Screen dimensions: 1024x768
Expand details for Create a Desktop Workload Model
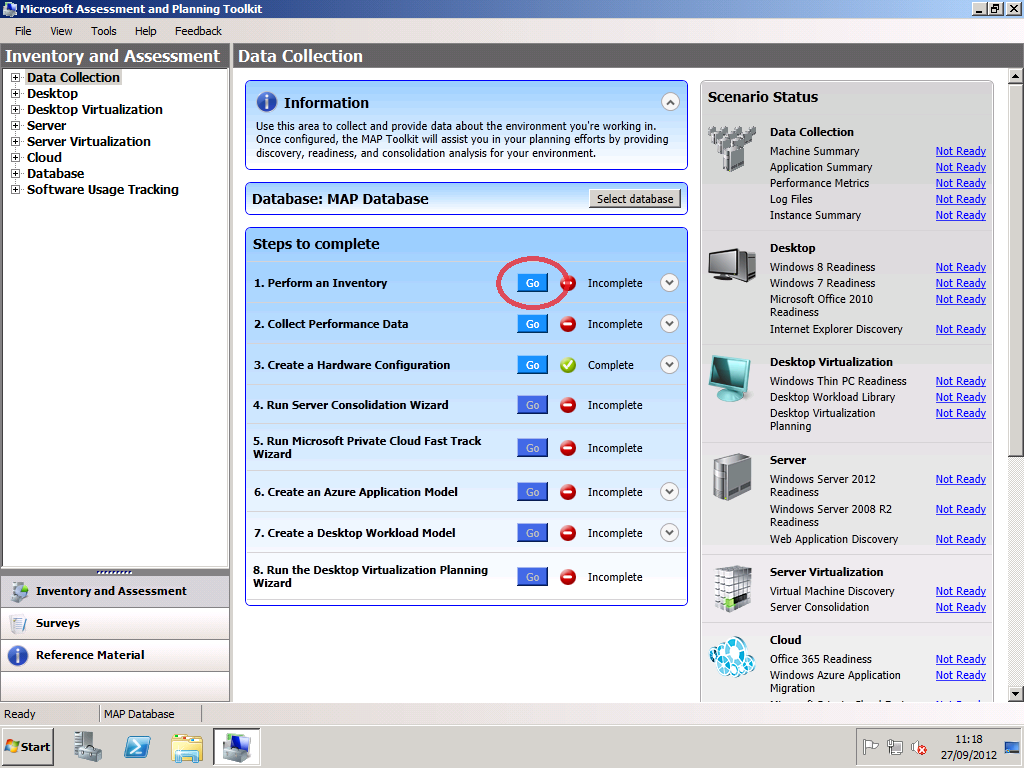pos(669,533)
